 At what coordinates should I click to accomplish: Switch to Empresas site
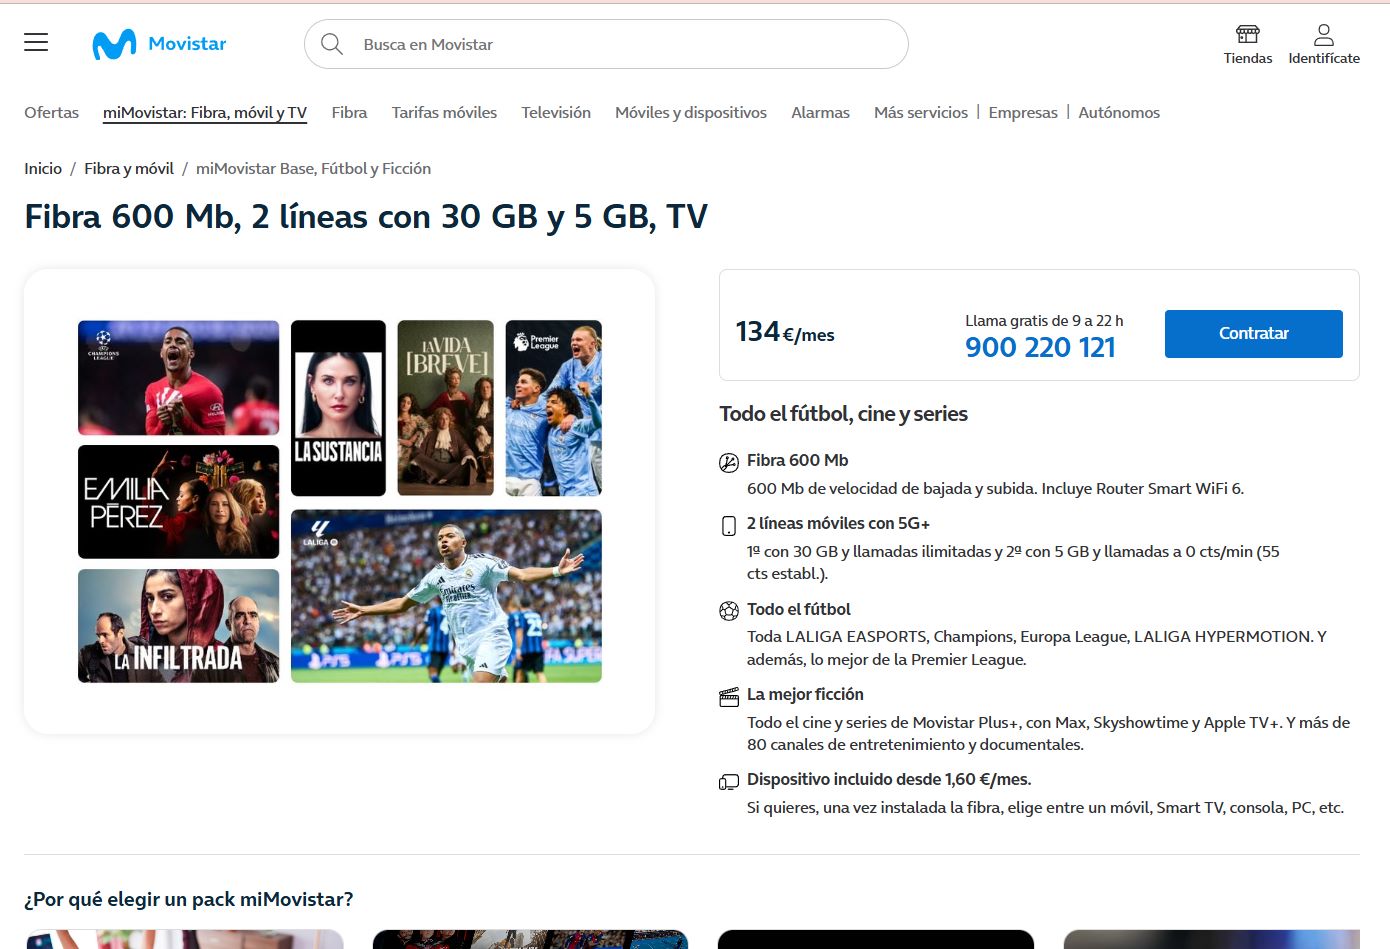1023,112
